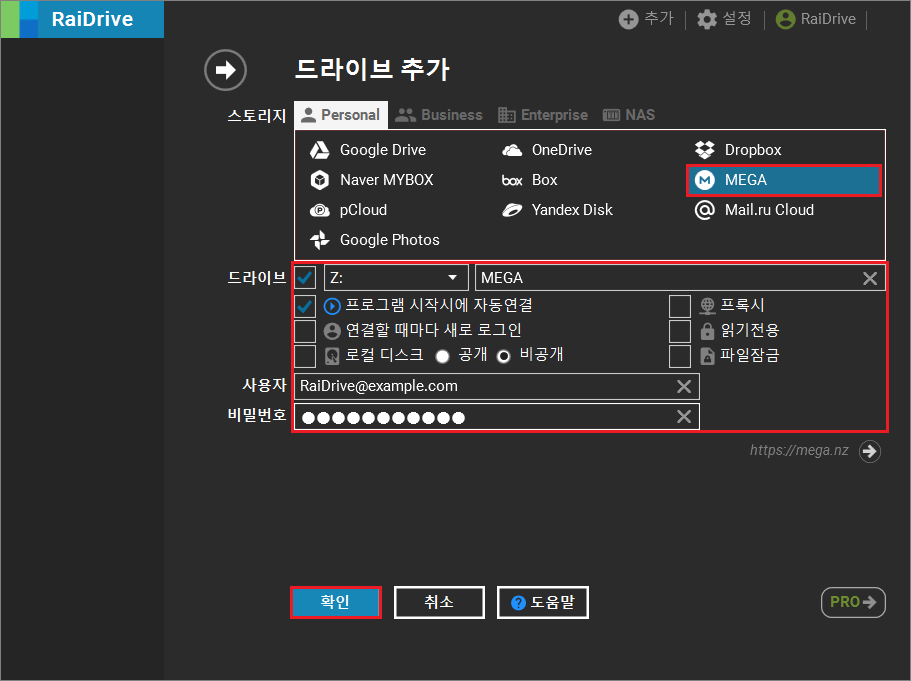Click the 프록시 globe icon
911x681 pixels.
click(707, 306)
